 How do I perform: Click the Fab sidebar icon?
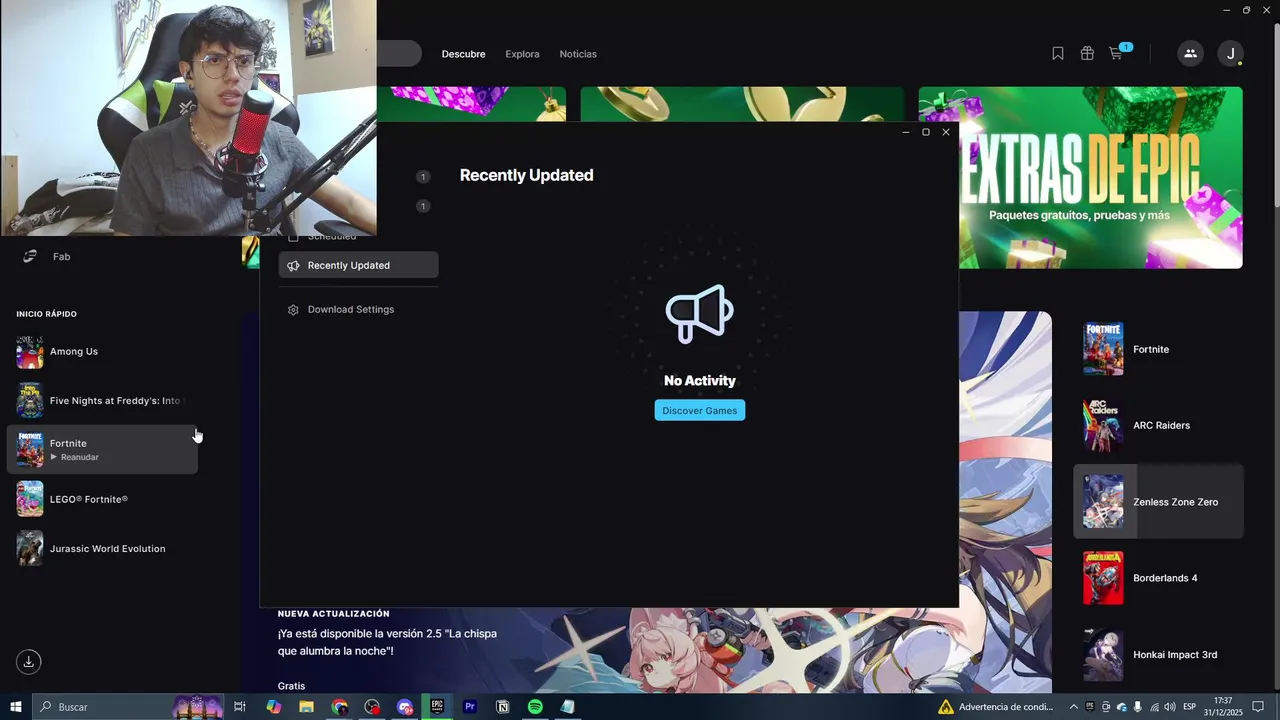pos(30,257)
